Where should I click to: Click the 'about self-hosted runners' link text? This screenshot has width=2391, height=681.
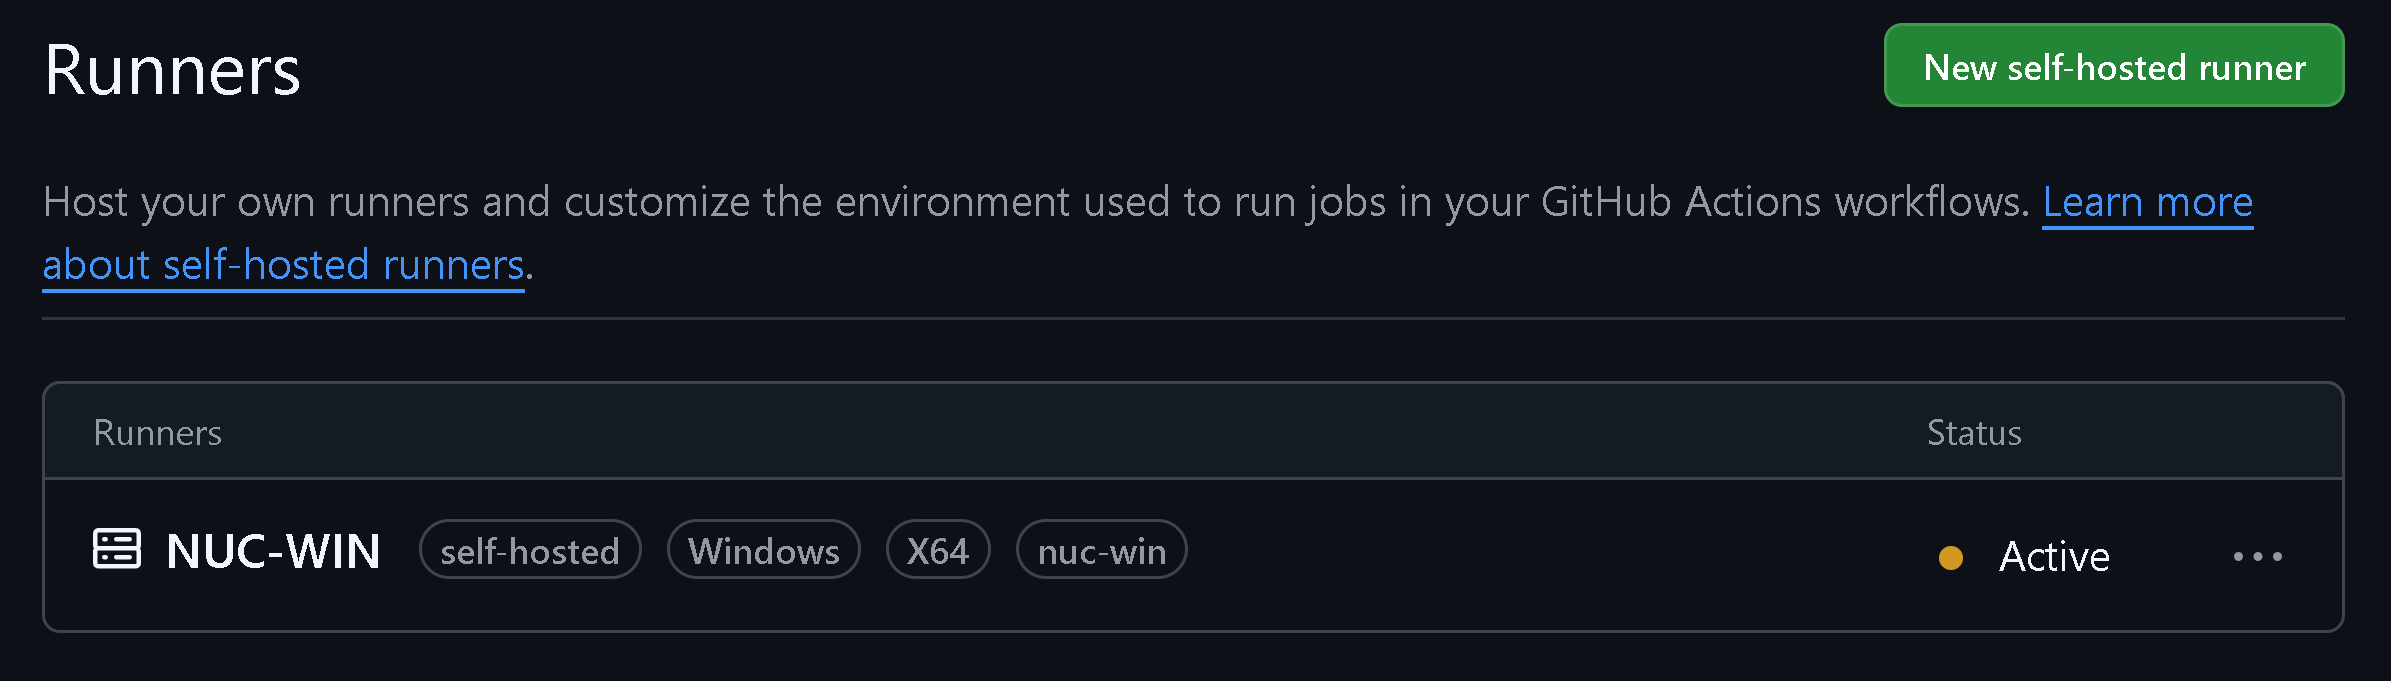tap(283, 265)
